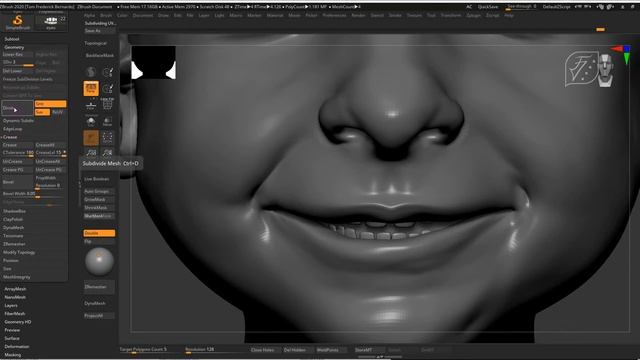
Task: Expand the Deformation sub-palette
Action: click(x=17, y=347)
